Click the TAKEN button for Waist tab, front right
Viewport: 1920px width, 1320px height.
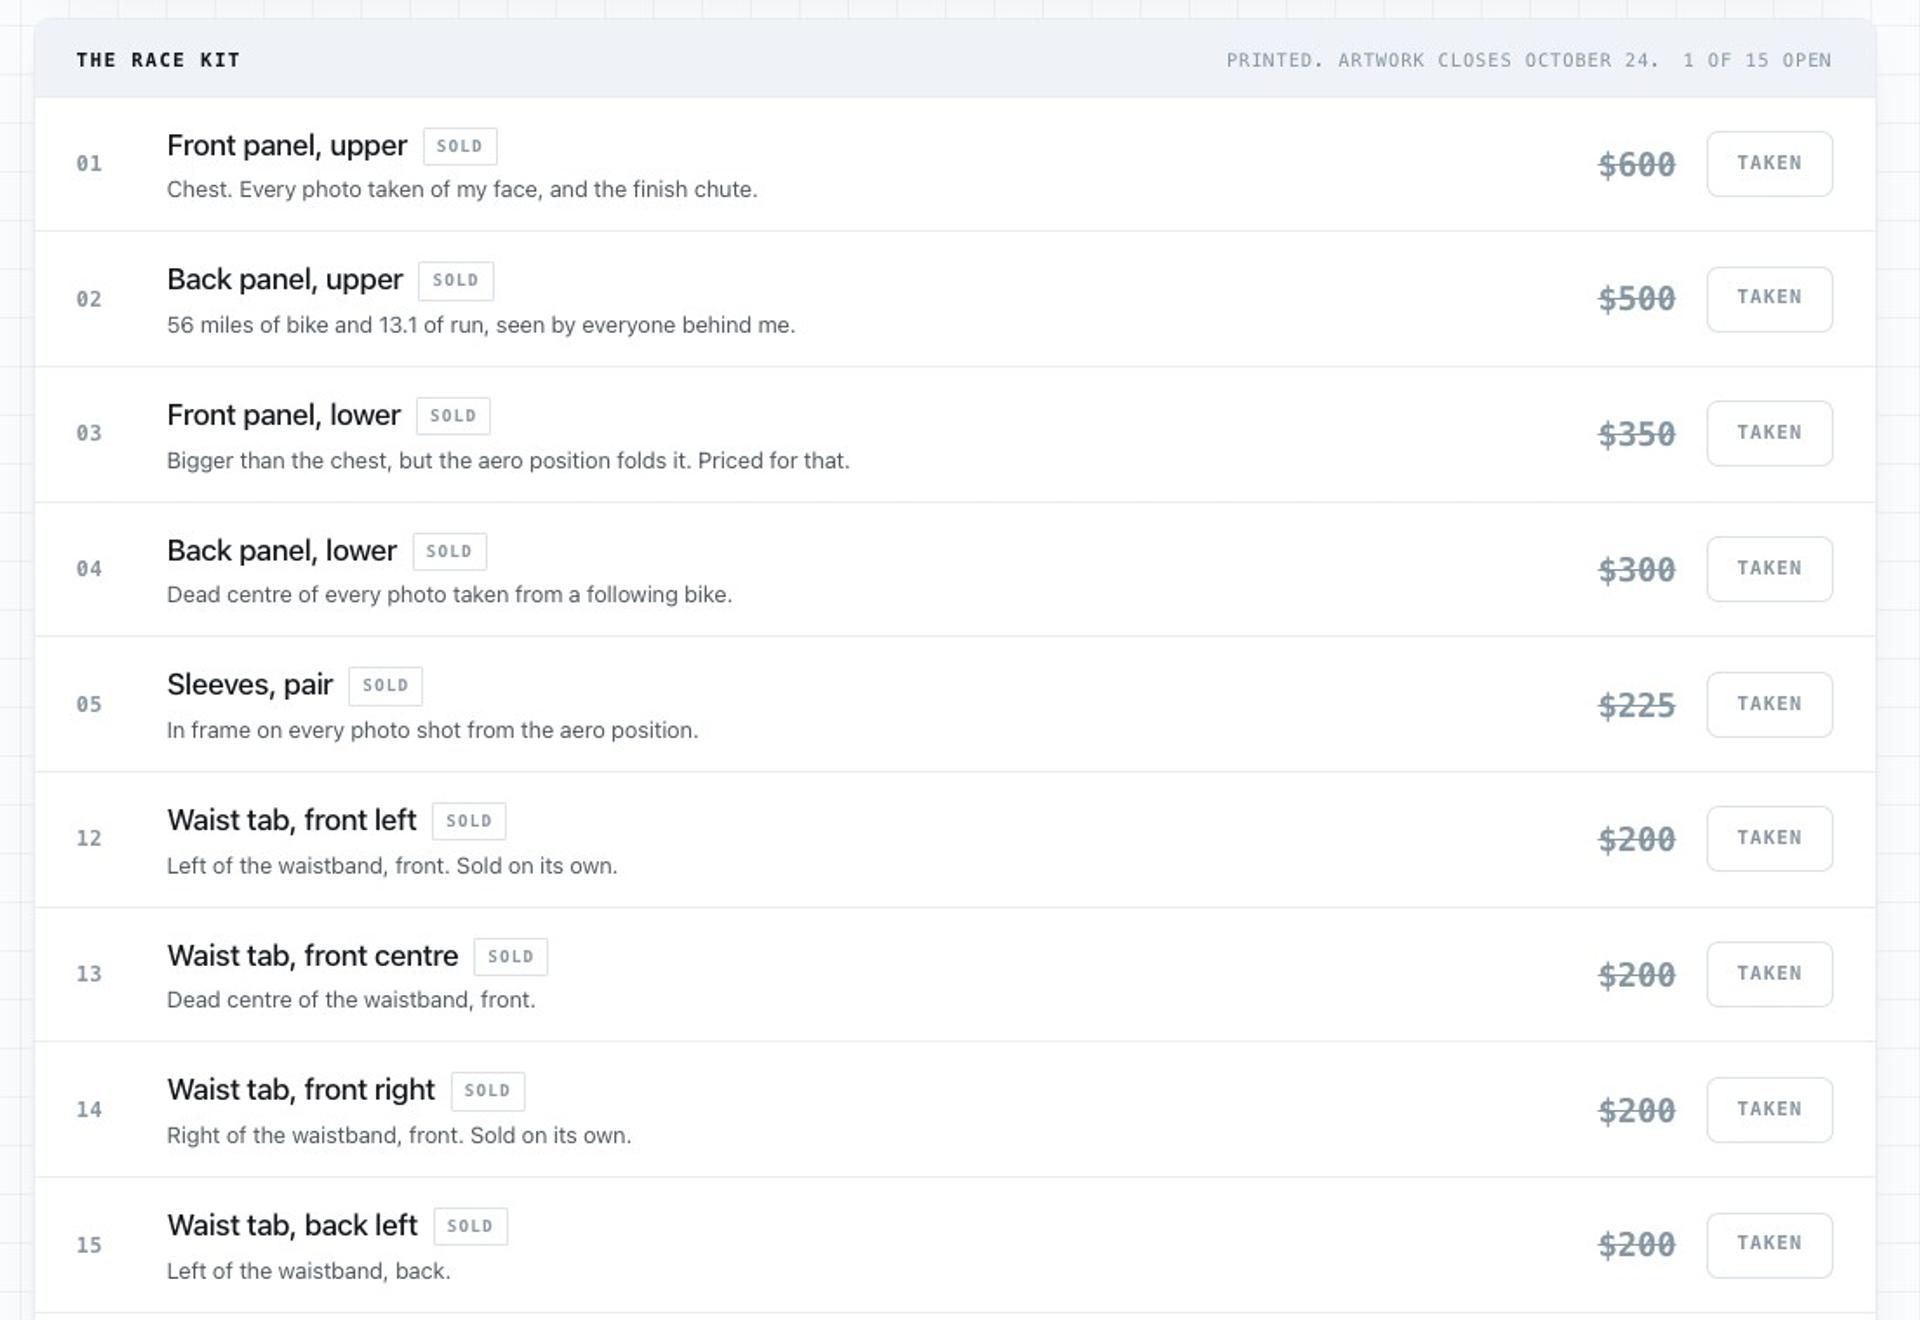pos(1769,1109)
